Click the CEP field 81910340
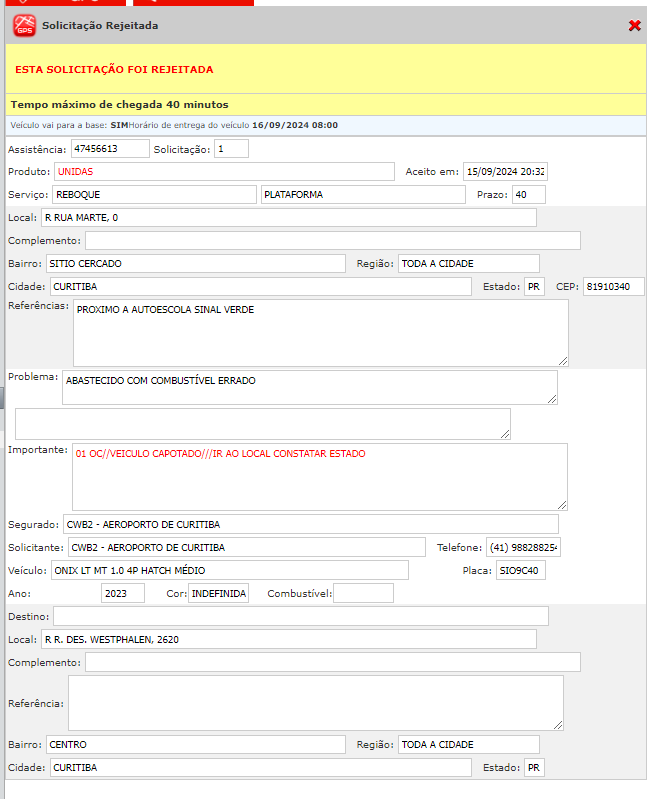The image size is (662, 799). (614, 286)
